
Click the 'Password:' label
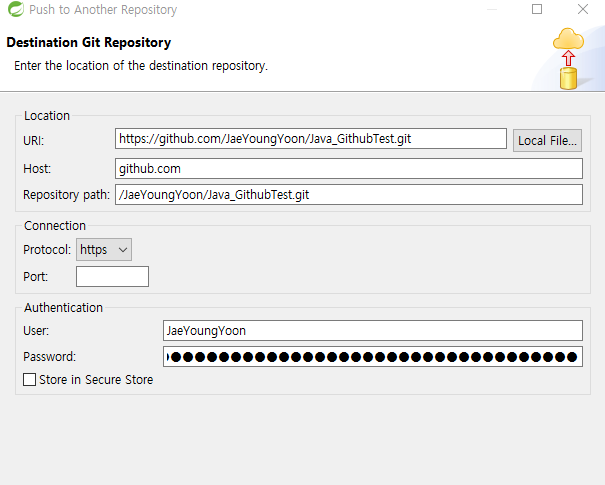(49, 357)
